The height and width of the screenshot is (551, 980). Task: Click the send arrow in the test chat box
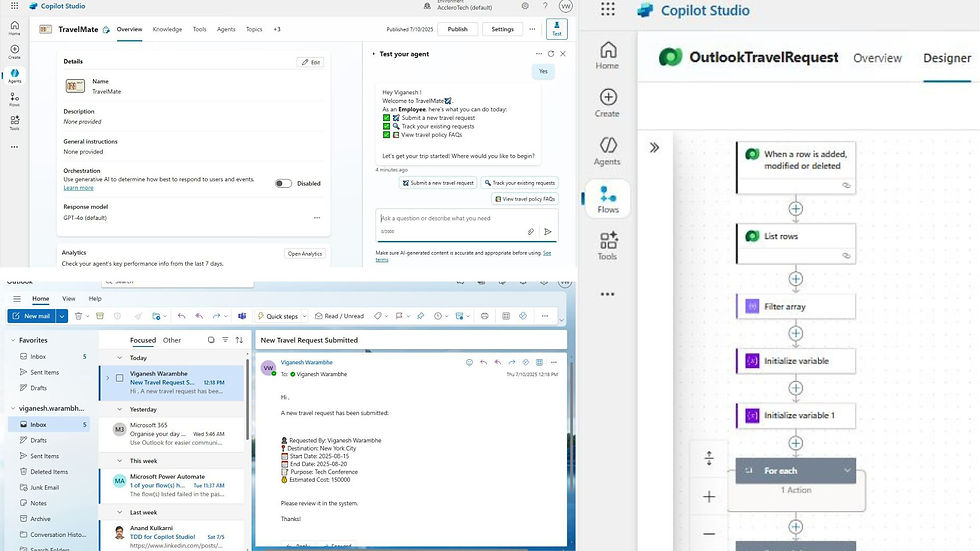(548, 231)
